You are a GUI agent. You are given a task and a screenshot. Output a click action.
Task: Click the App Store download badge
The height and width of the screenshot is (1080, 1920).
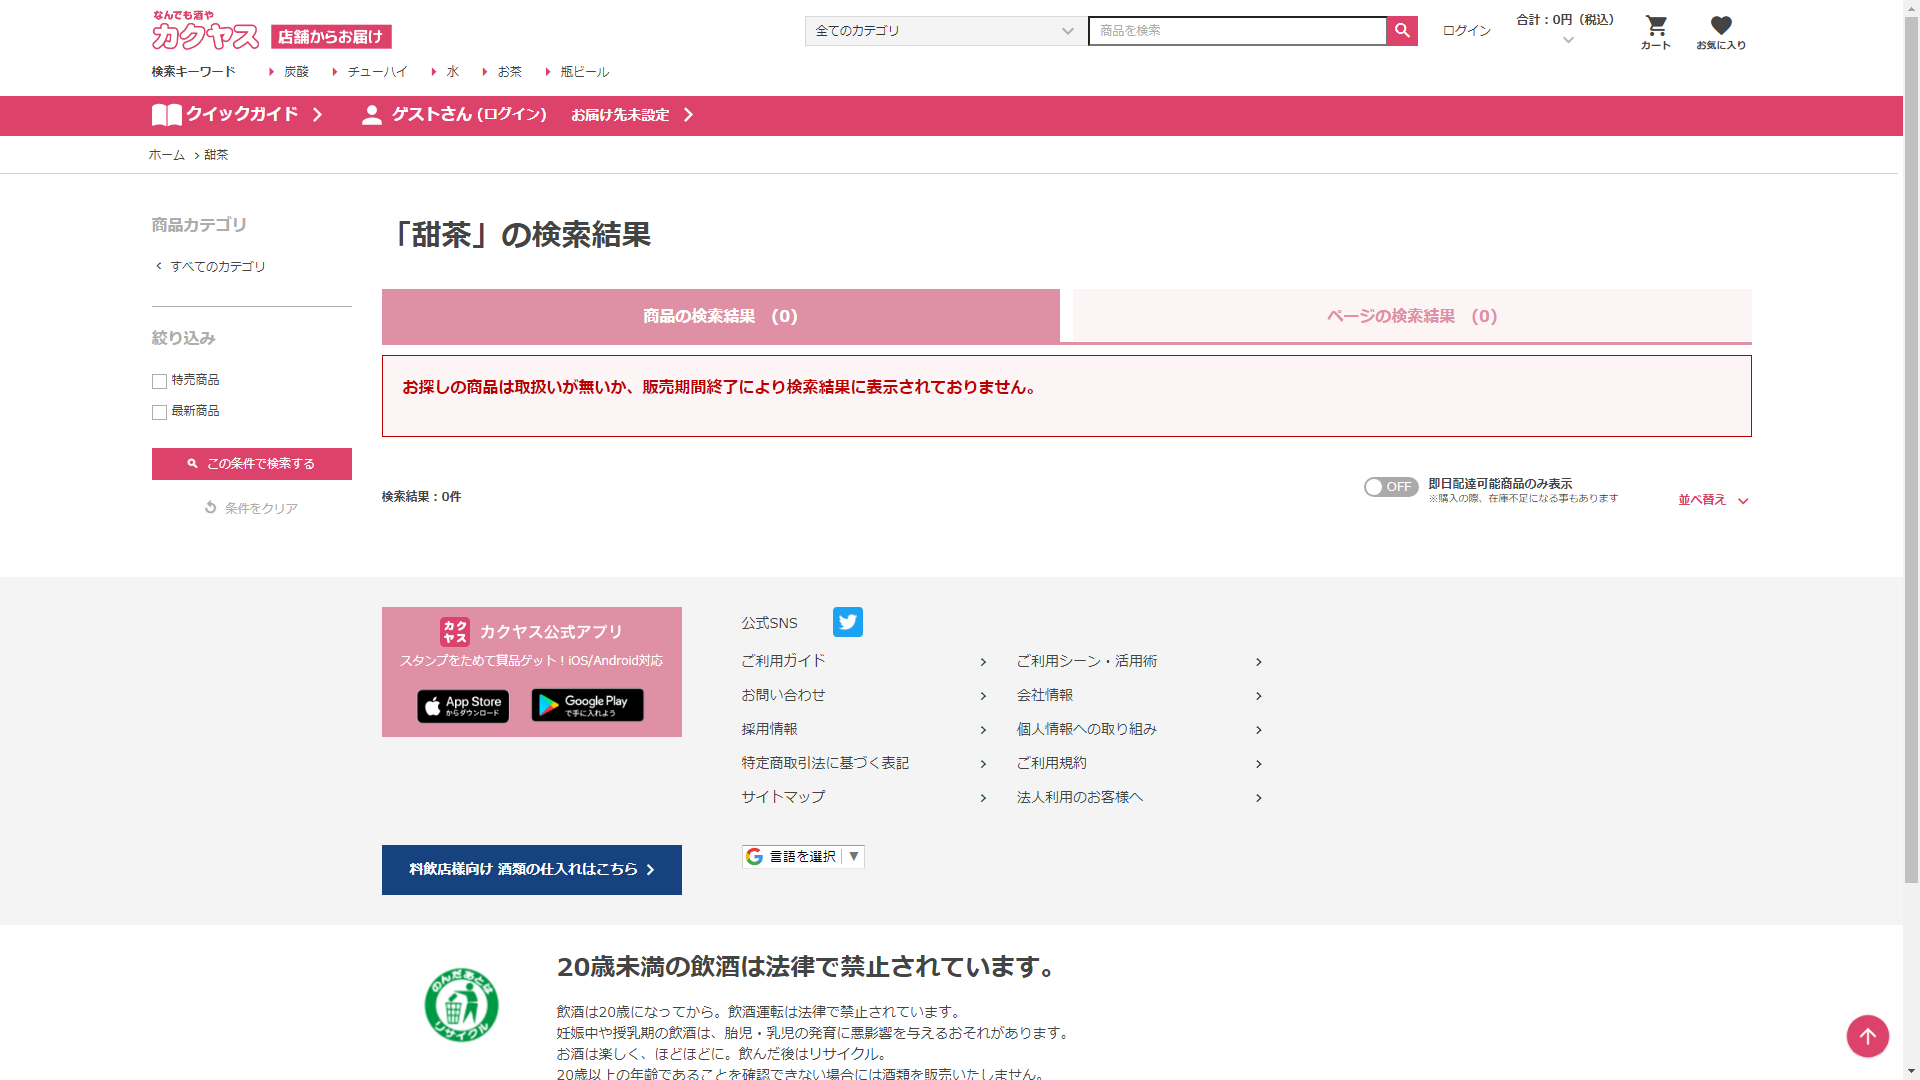pos(463,706)
